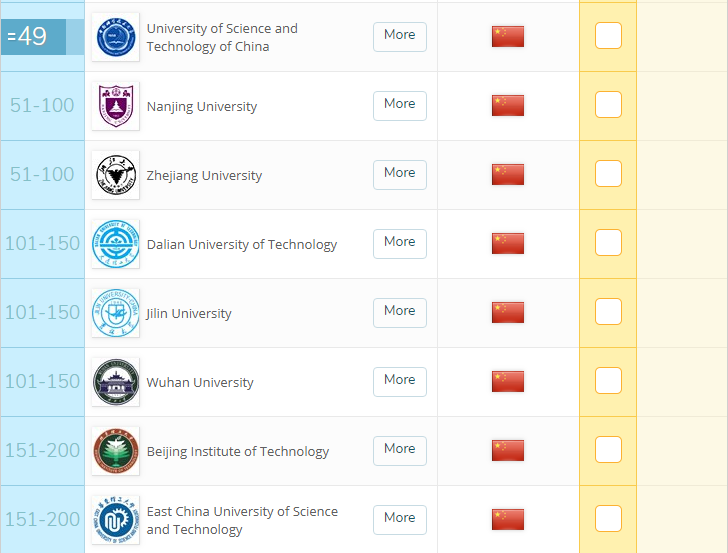Click the China flag in Jilin University row

tap(507, 313)
